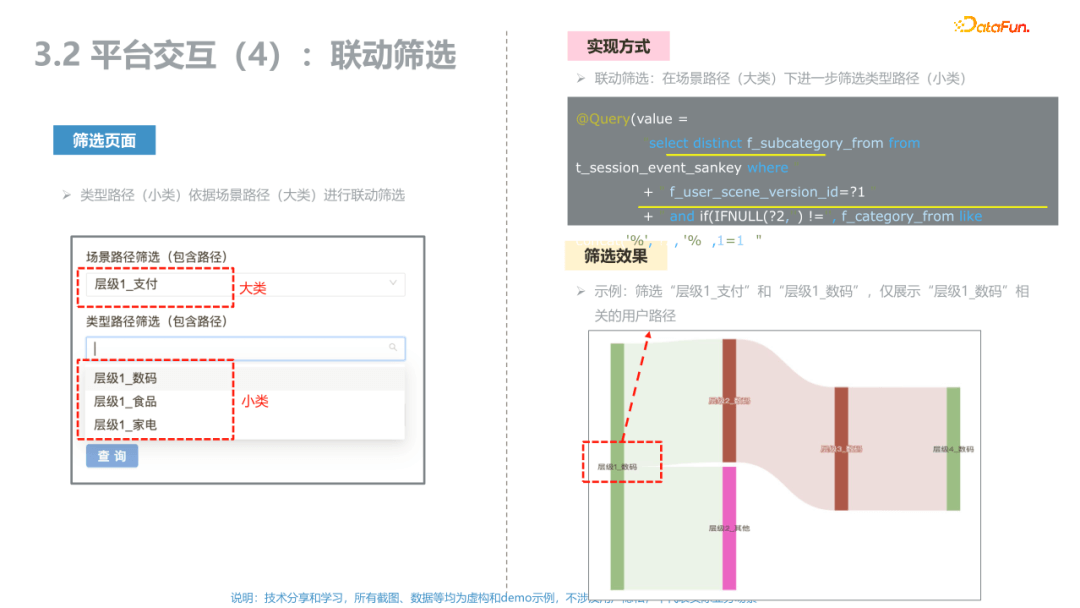Click the 层级2_其他 Sankey node label

[729, 528]
